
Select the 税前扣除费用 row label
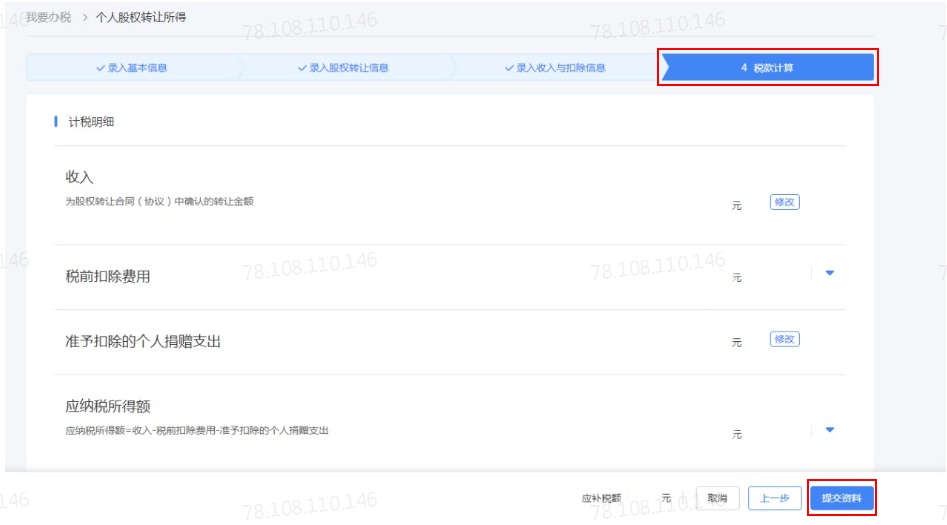[108, 276]
